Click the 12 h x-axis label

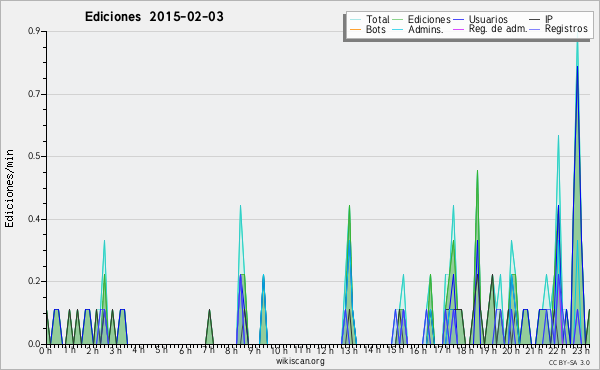tap(325, 350)
